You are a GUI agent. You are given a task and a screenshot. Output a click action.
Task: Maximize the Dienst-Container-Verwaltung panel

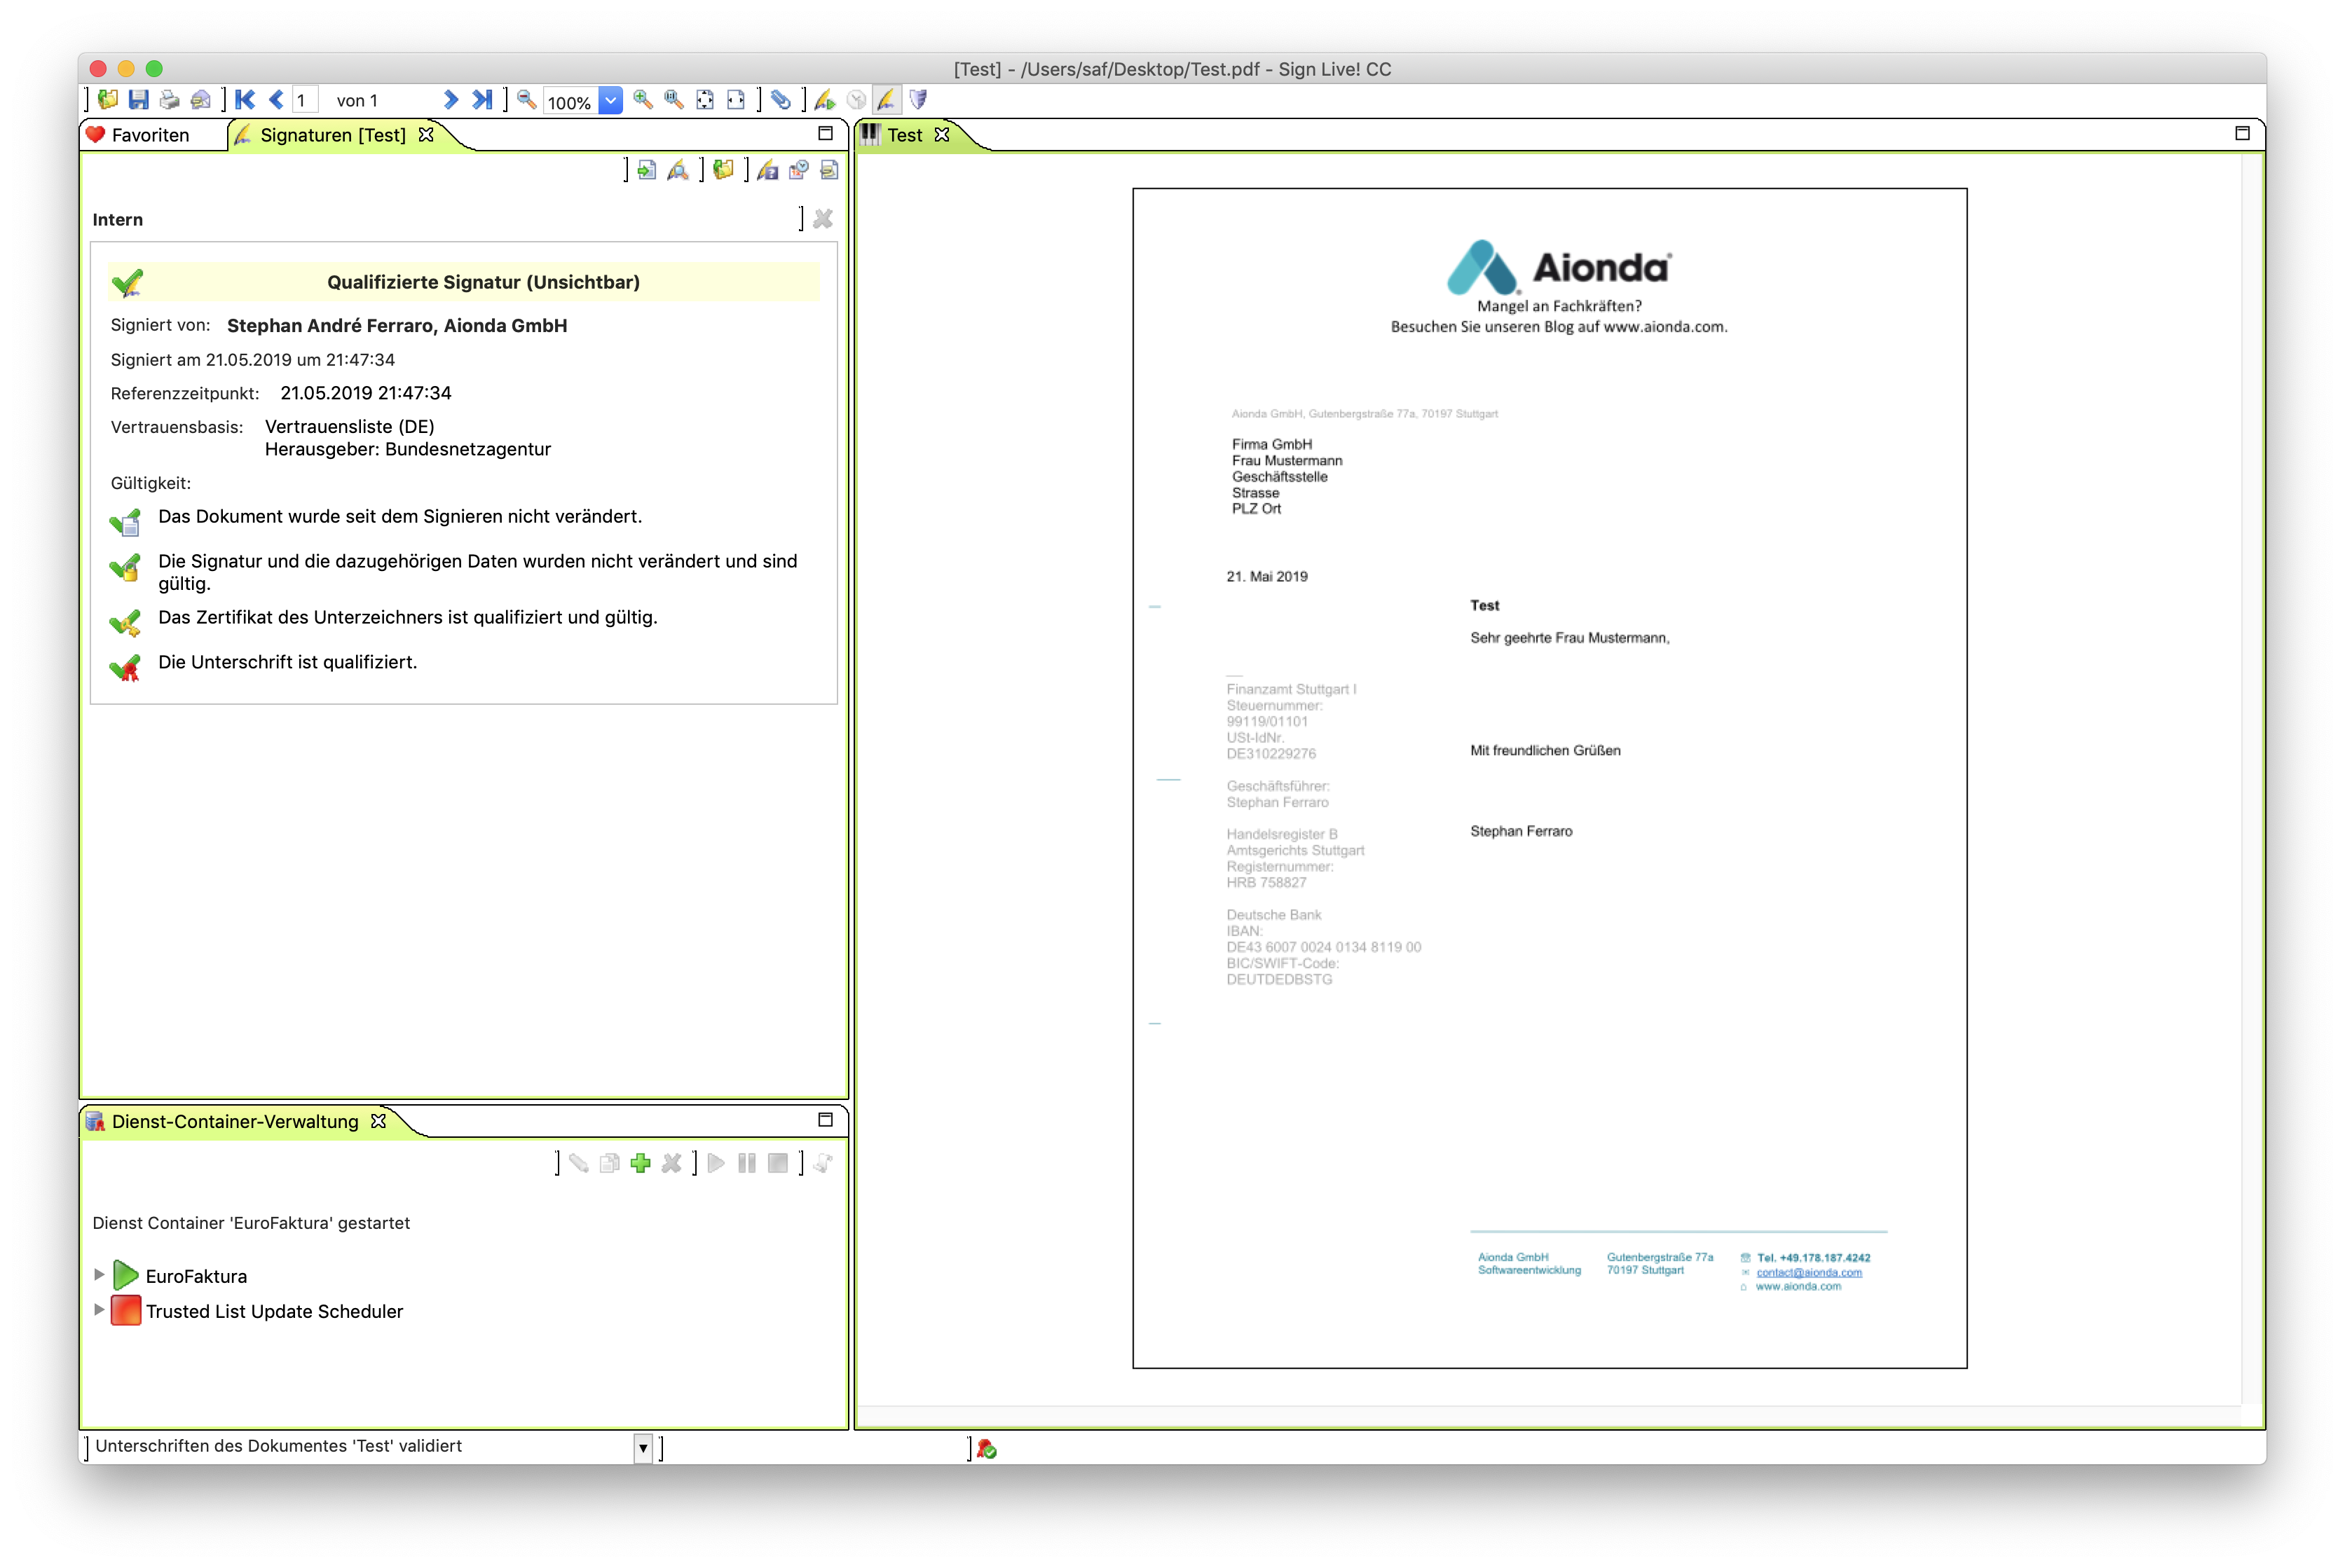[825, 1120]
